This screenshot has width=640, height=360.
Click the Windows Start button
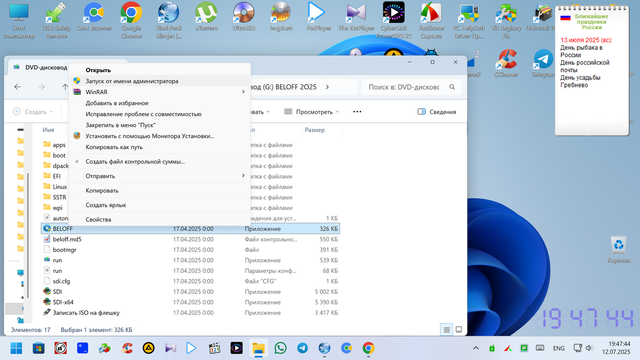(x=16, y=348)
